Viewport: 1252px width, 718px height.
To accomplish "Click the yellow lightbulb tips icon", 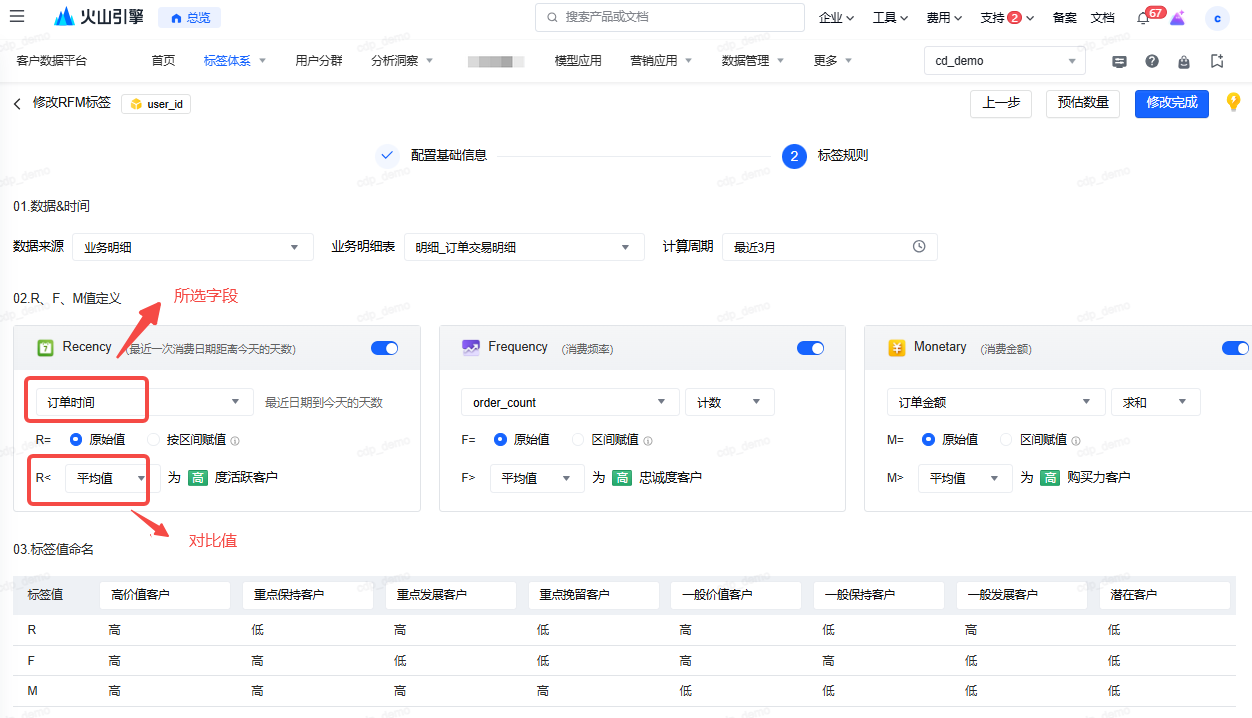I will 1233,102.
